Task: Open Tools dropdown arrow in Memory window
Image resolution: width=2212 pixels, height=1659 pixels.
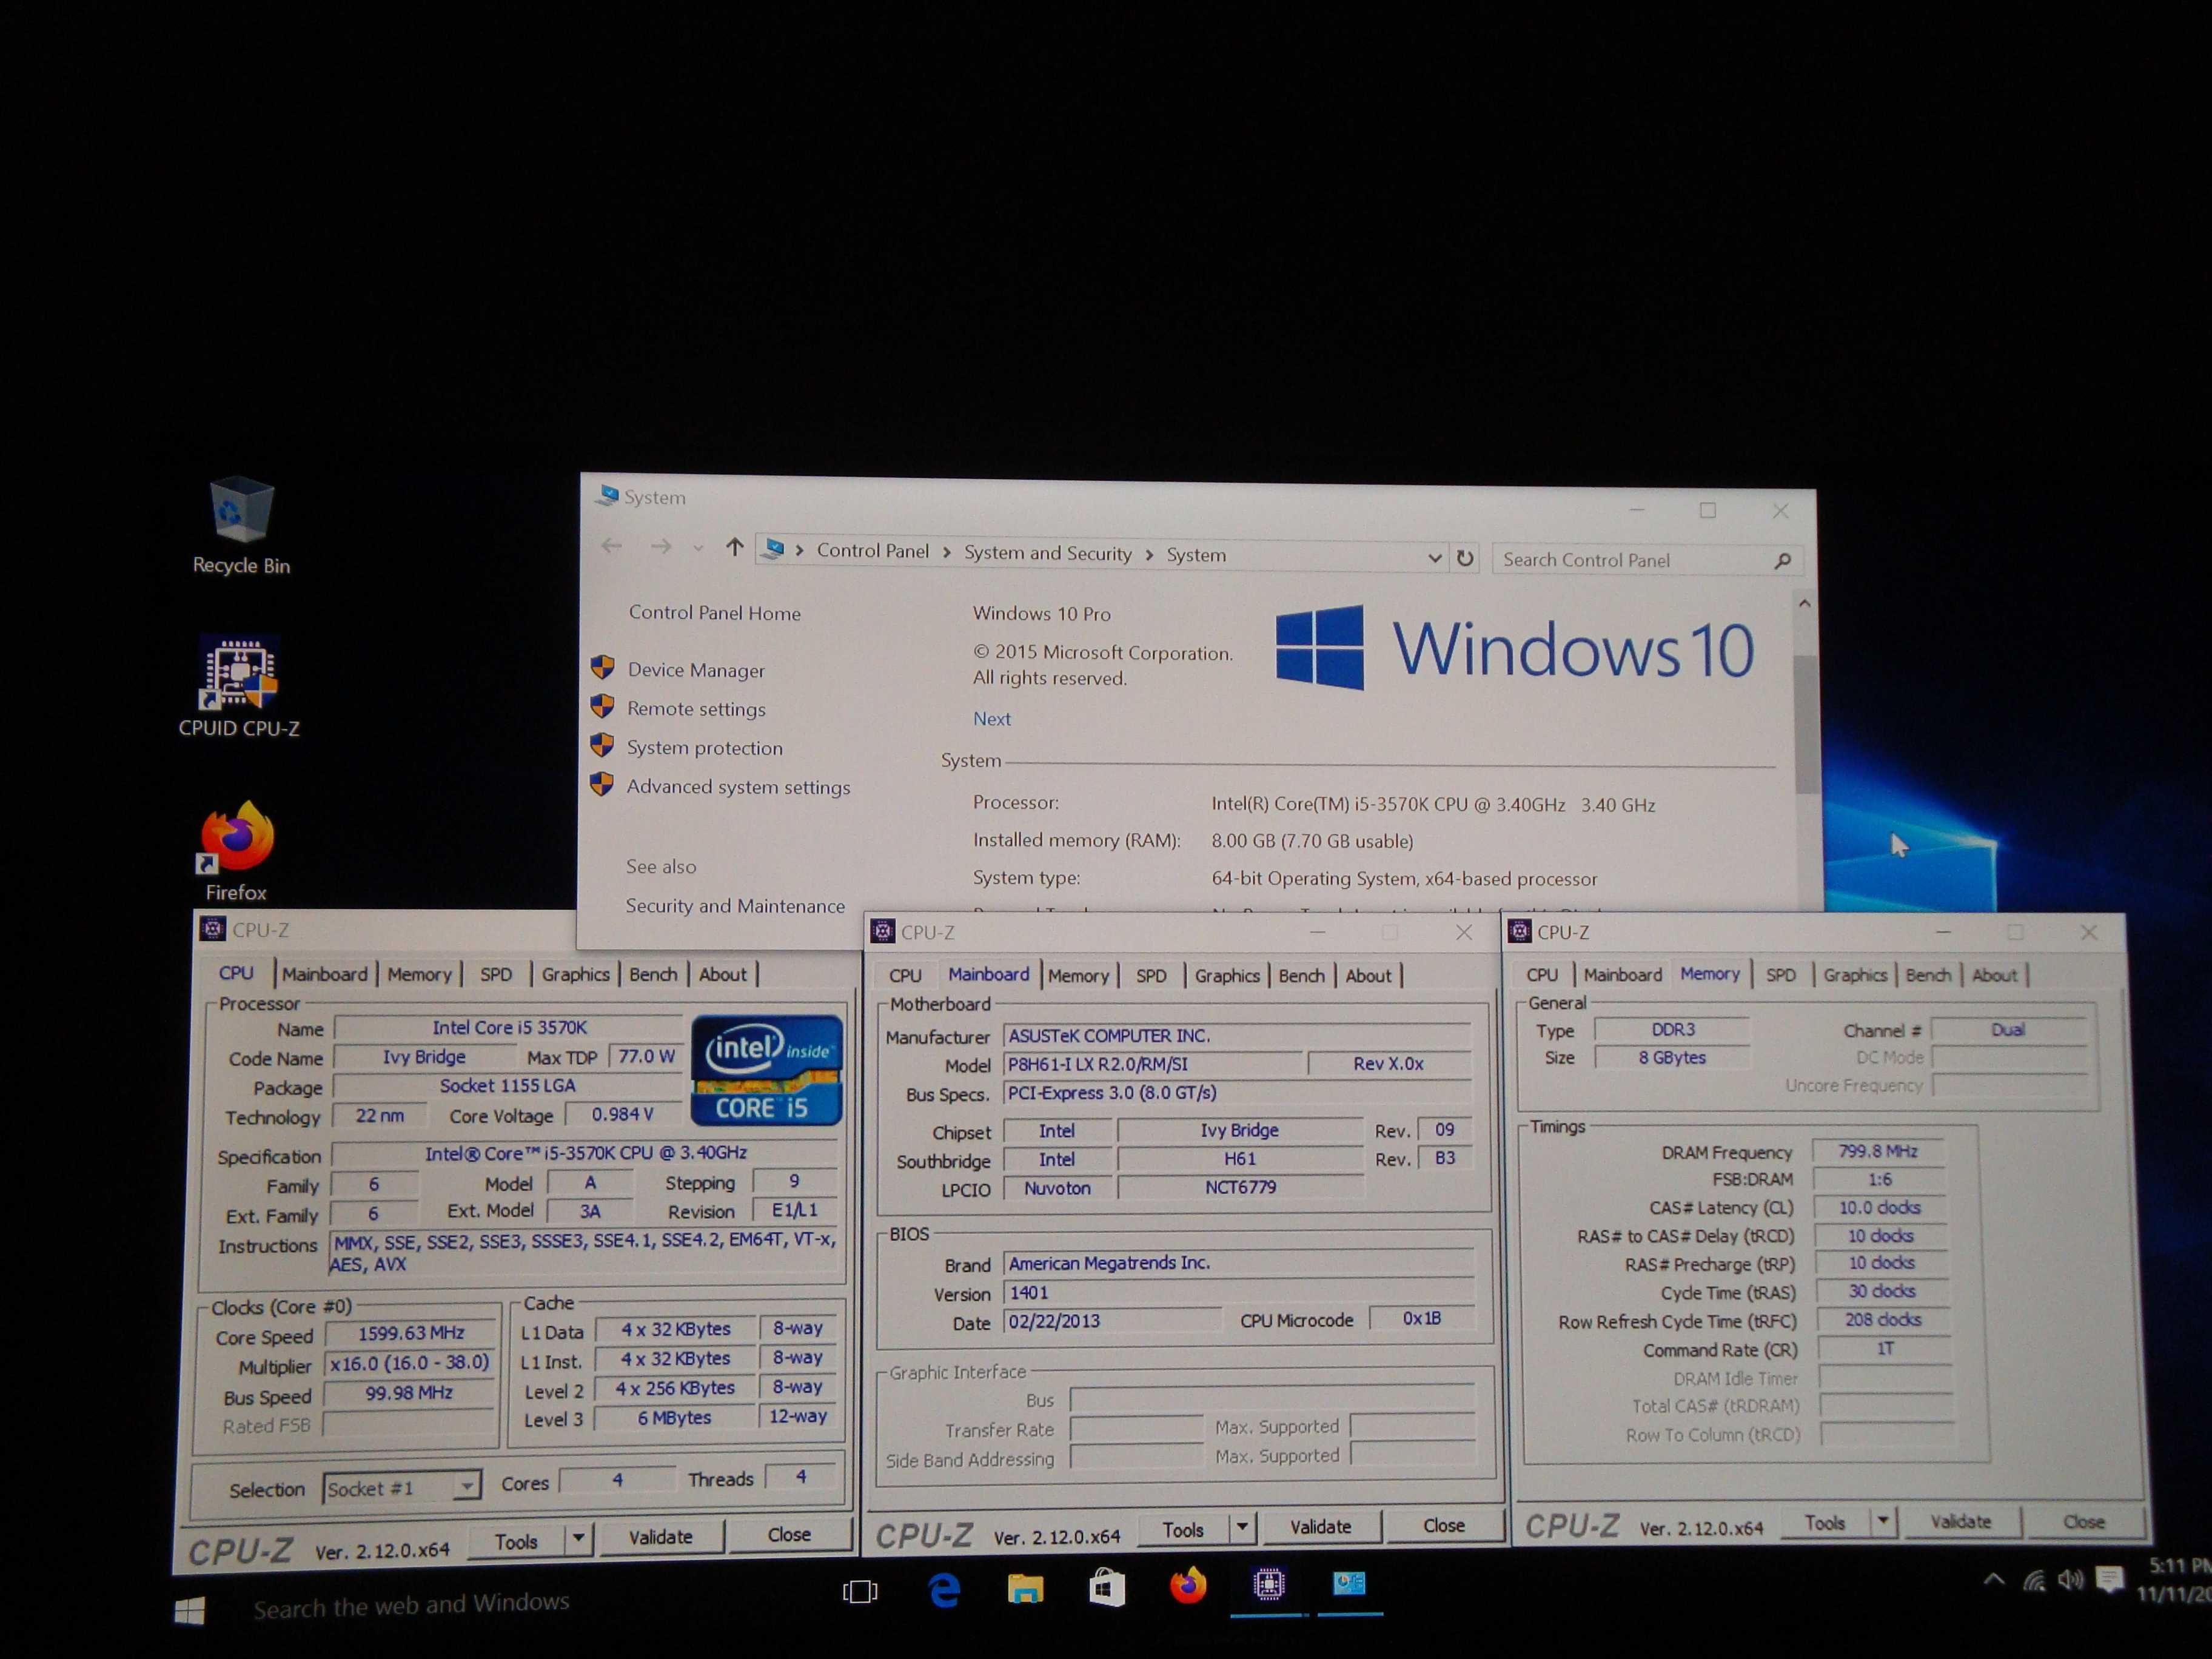Action: coord(1883,1521)
